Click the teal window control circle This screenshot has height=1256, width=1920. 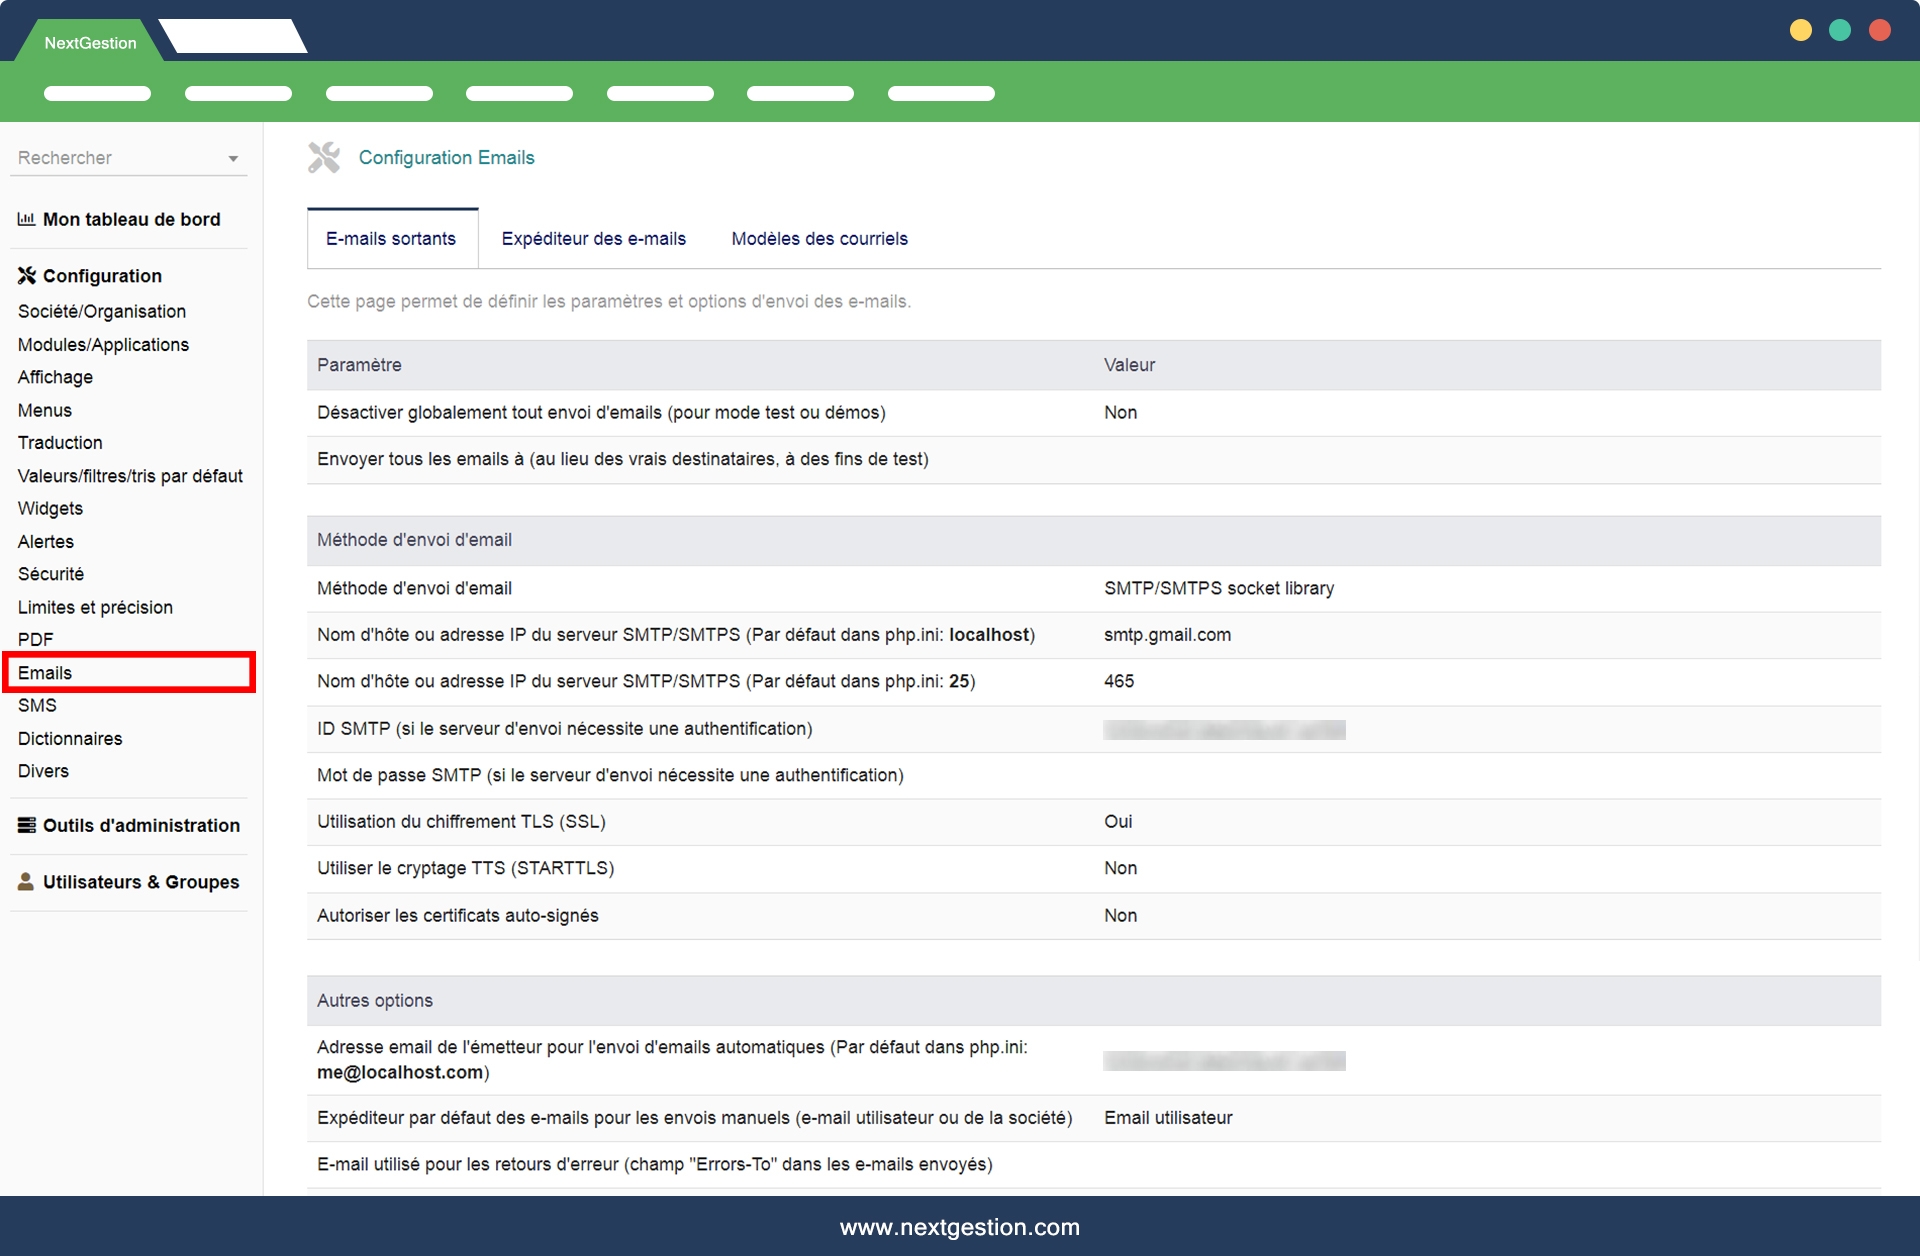point(1840,31)
